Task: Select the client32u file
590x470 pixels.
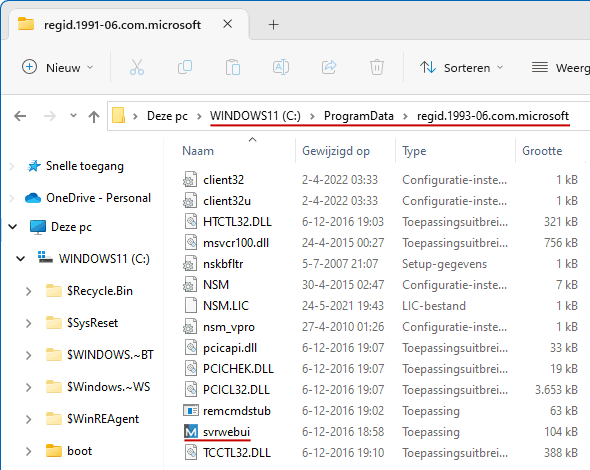Action: coord(227,201)
